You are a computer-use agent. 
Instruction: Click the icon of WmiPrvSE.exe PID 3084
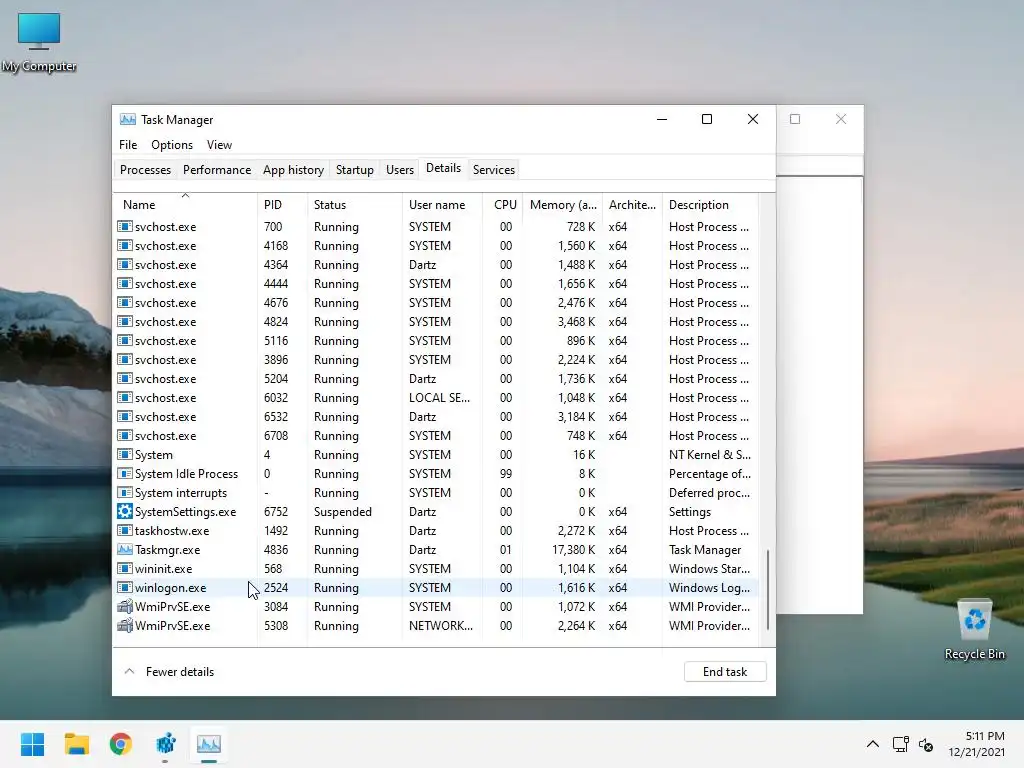[125, 606]
